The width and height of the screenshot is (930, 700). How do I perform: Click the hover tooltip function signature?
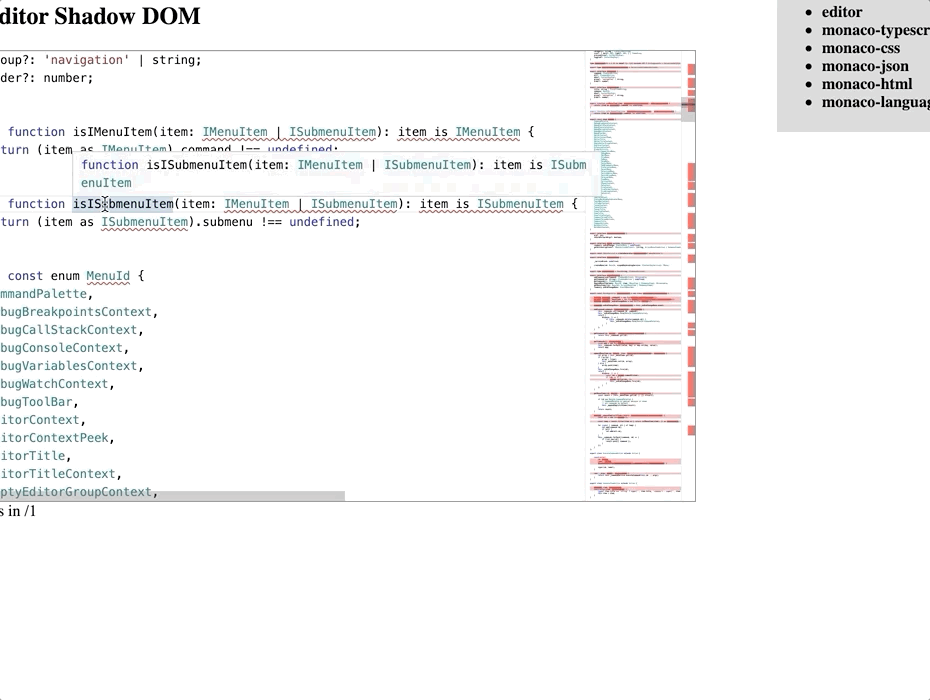(x=334, y=174)
